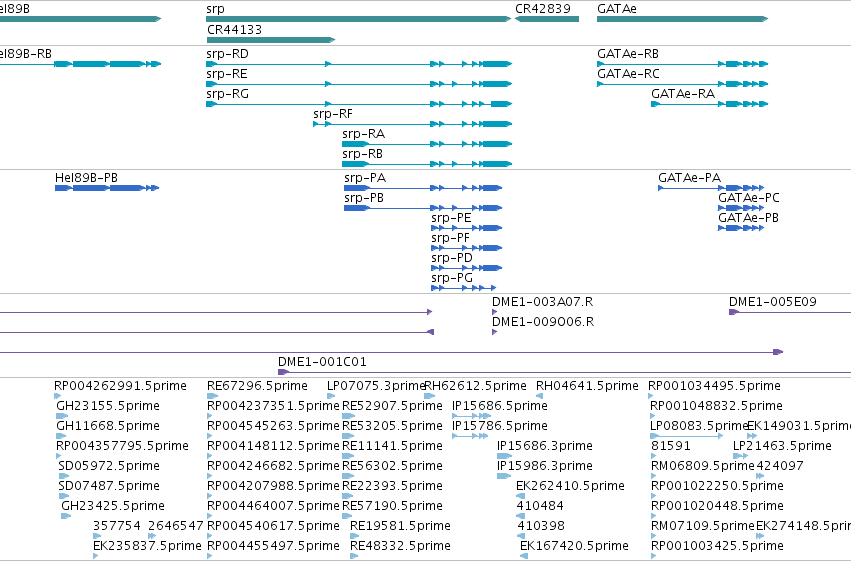The height and width of the screenshot is (561, 851).
Task: Click the IP15686.5prime EST
Action: (471, 416)
